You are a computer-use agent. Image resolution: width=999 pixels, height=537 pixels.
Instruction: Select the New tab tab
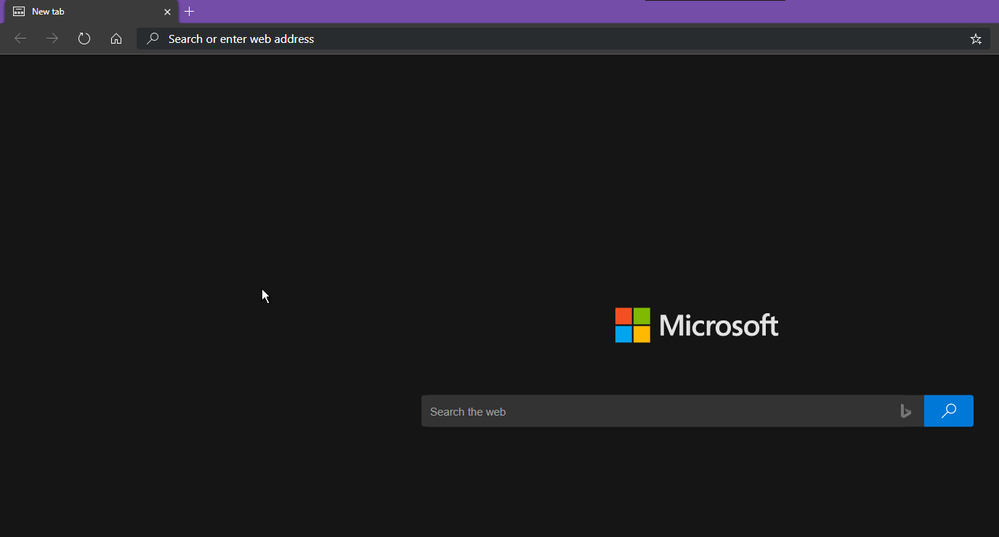tap(92, 11)
